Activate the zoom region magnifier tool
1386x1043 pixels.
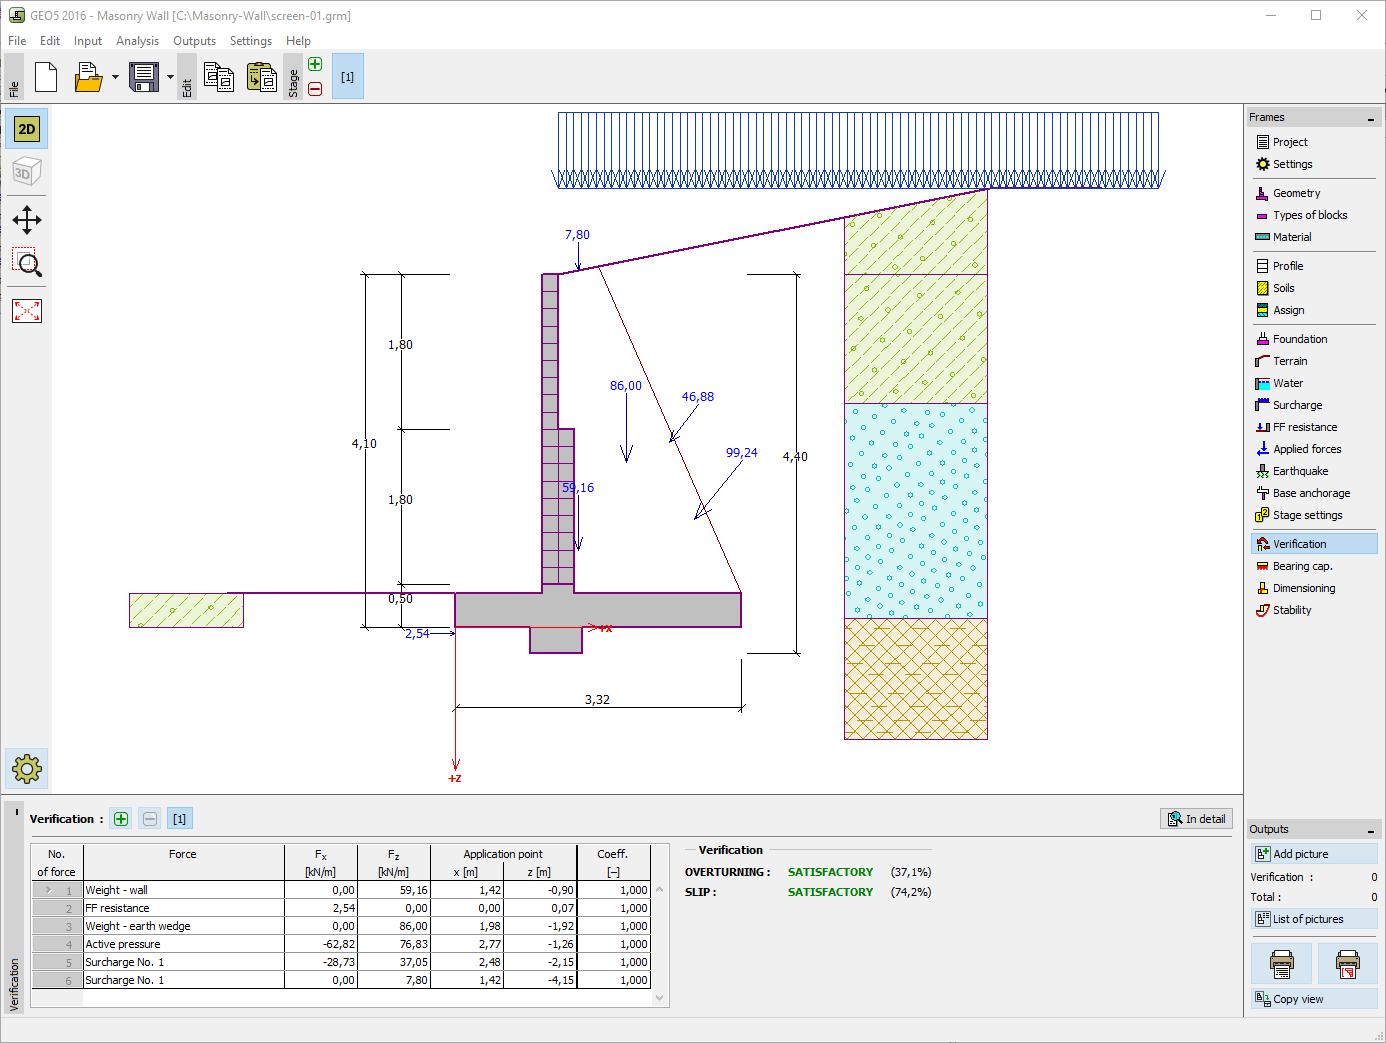click(x=27, y=264)
